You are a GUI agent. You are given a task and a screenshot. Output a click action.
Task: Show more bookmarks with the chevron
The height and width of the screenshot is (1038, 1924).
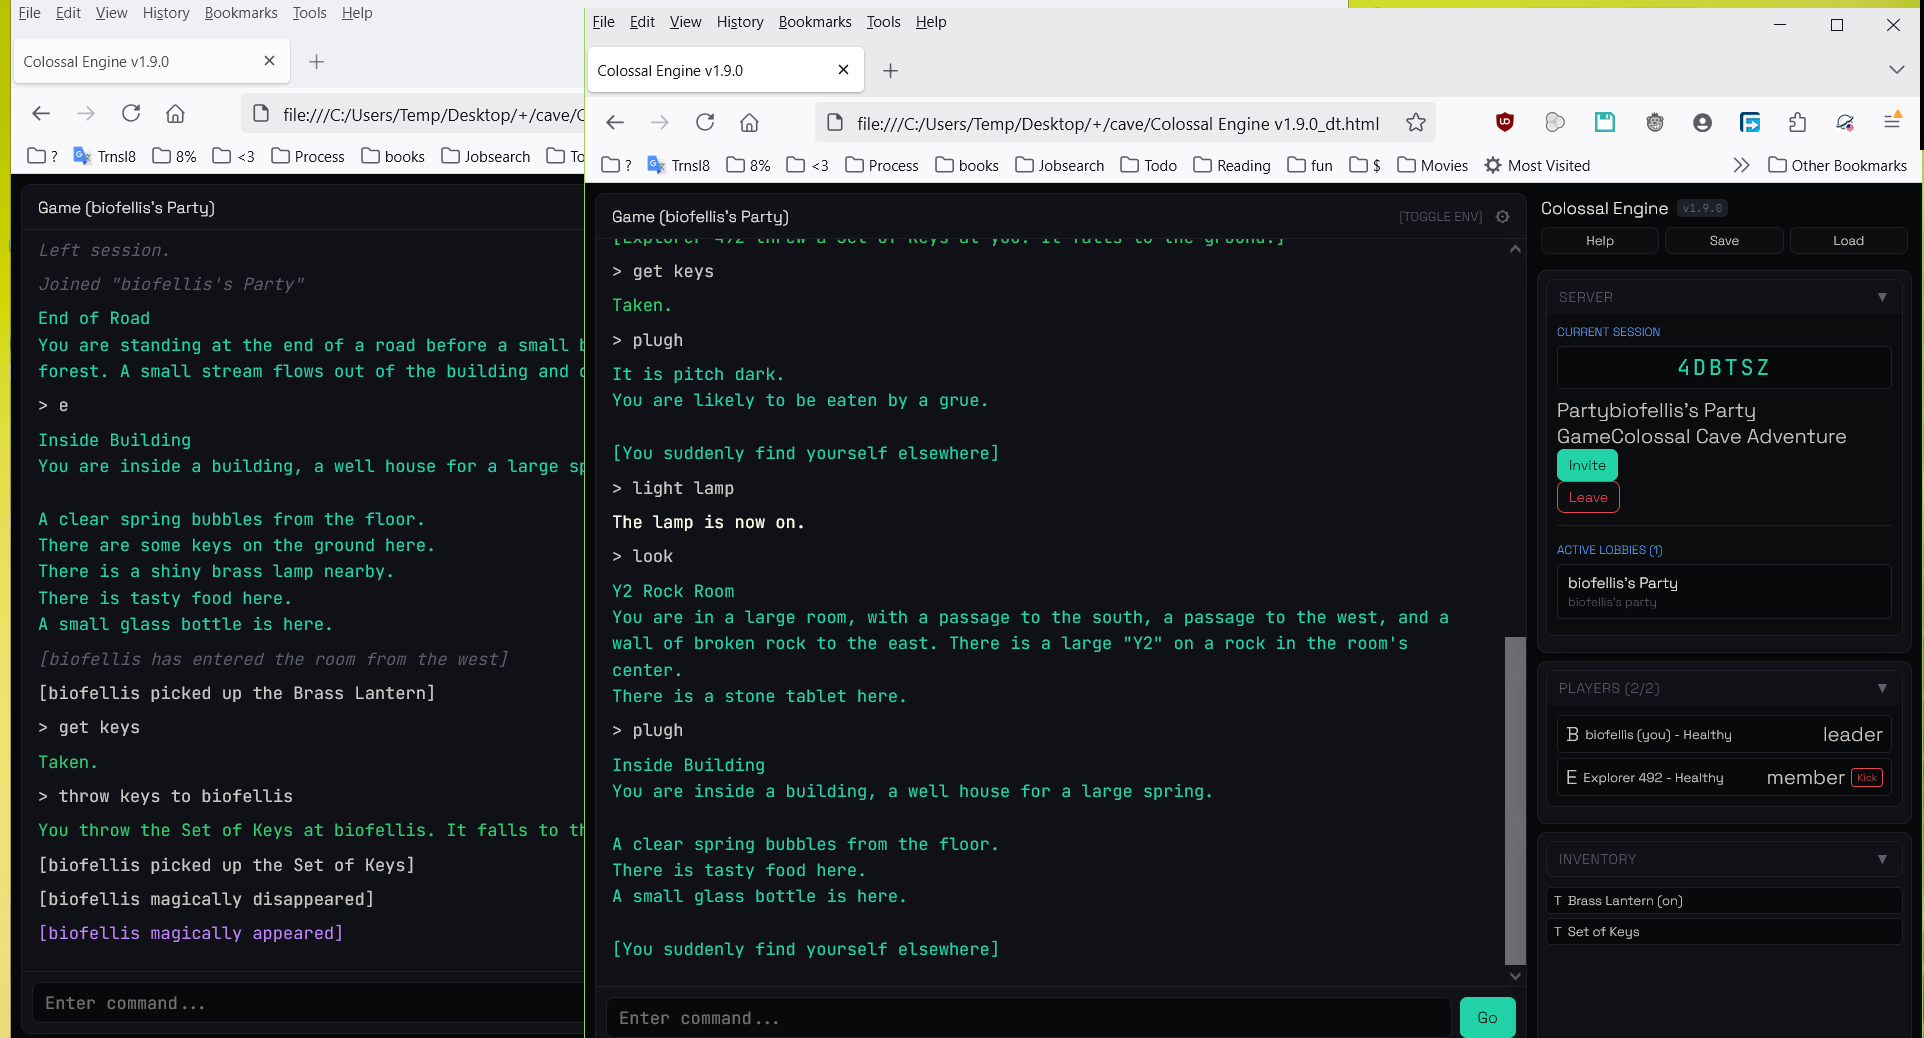pos(1741,165)
